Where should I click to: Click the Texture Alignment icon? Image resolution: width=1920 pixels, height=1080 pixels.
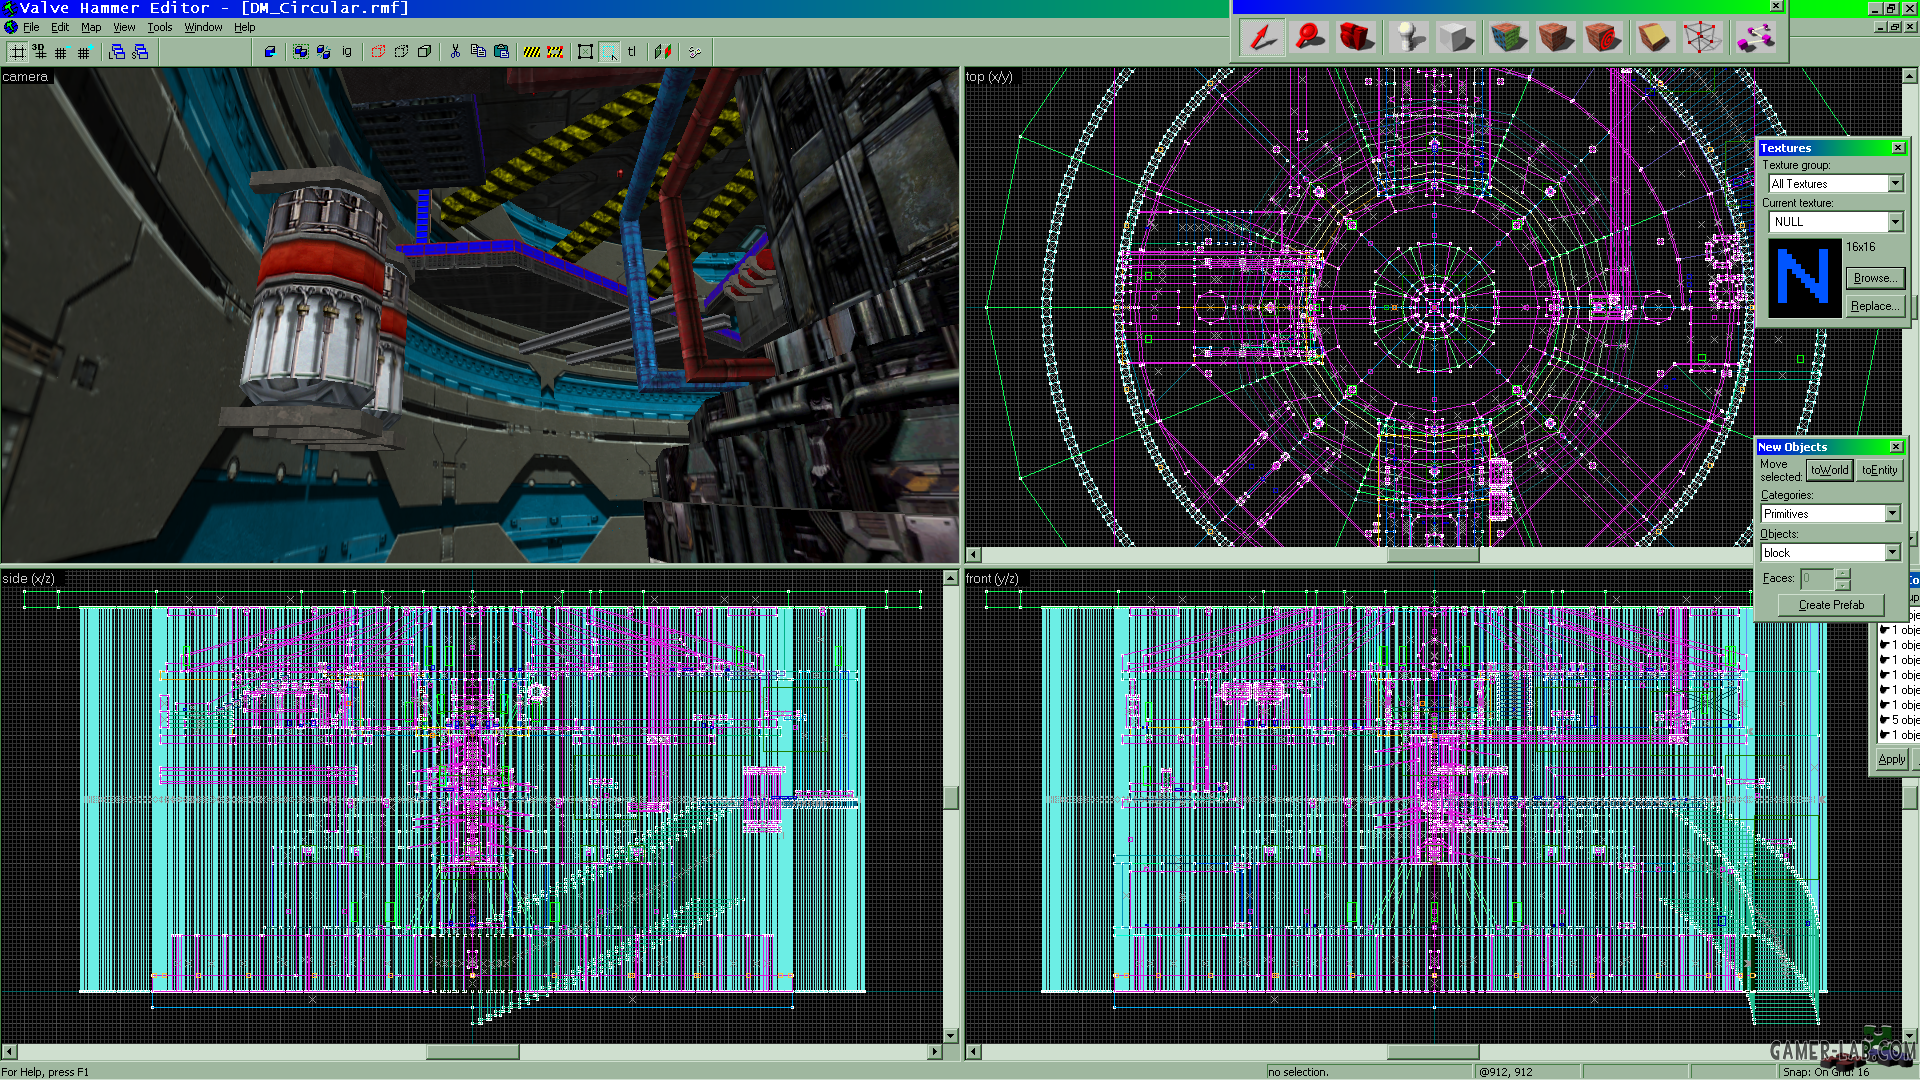point(663,52)
